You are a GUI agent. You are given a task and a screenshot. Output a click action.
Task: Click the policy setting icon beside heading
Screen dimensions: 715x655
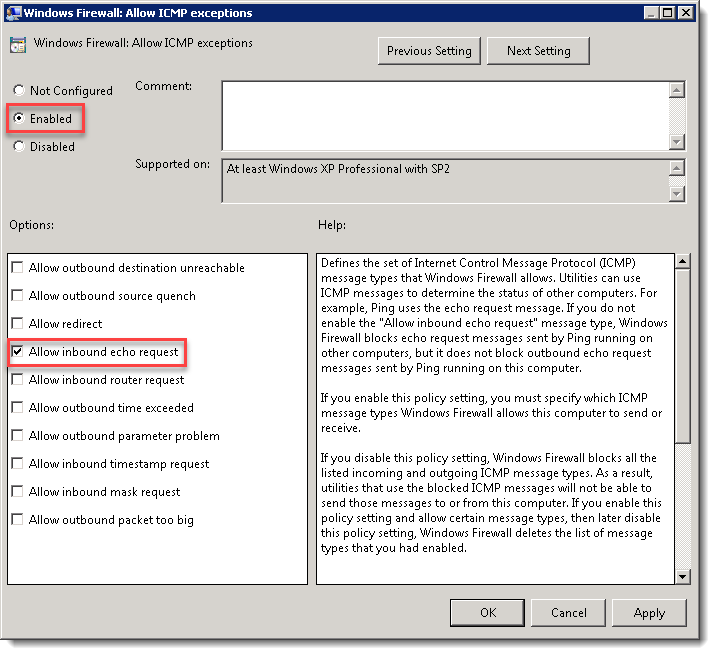(x=19, y=46)
